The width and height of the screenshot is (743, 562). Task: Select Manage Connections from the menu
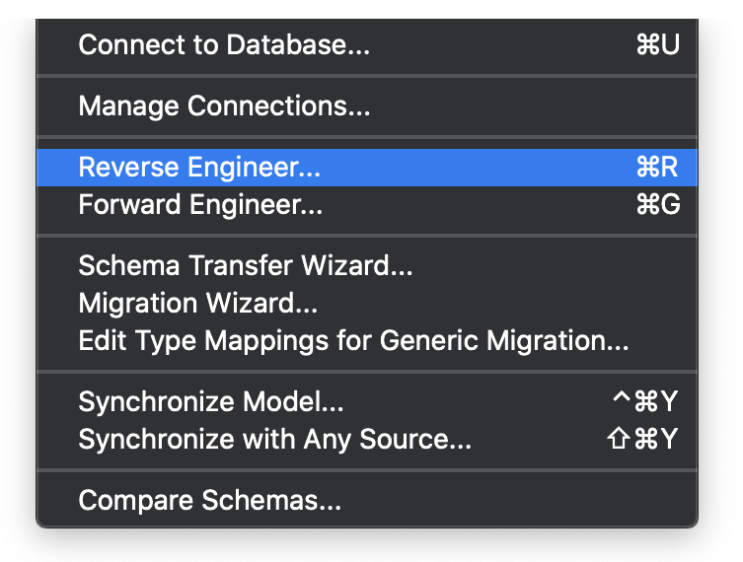(x=224, y=105)
